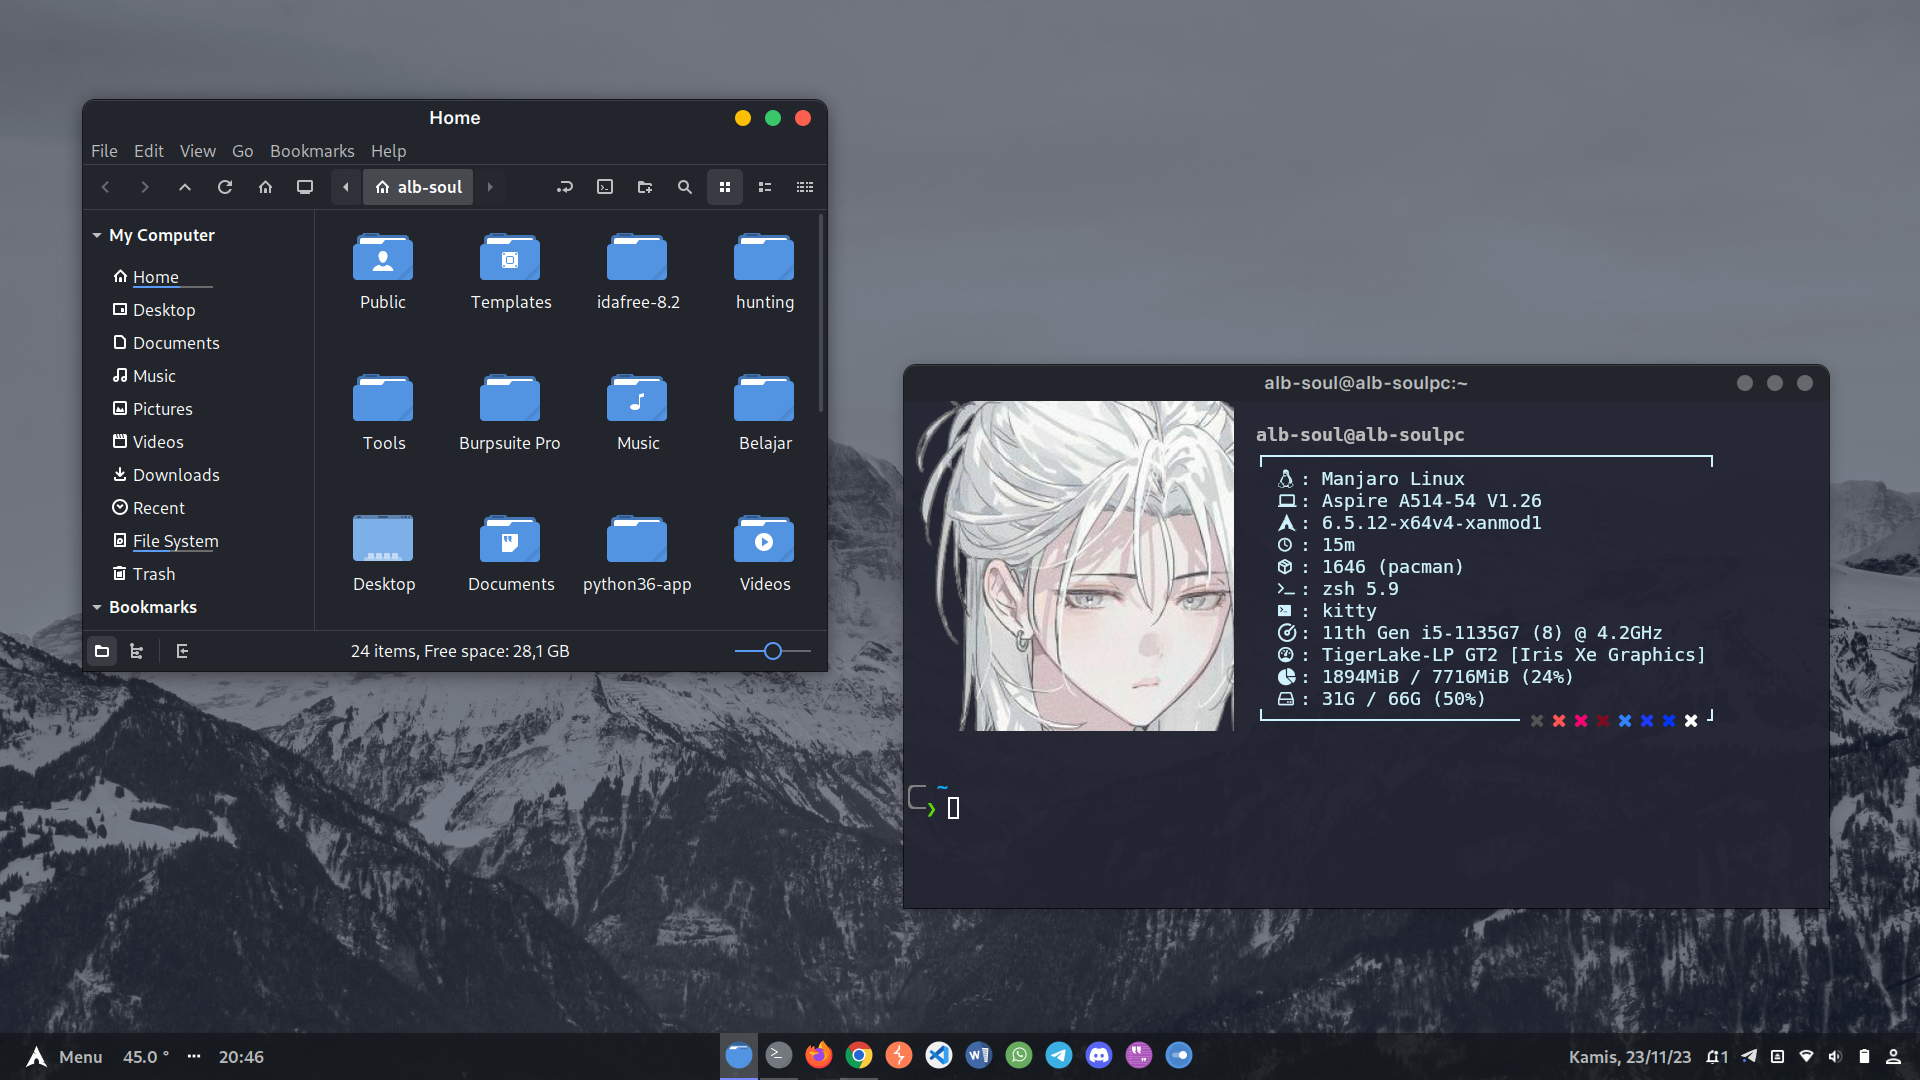Viewport: 1920px width, 1080px height.
Task: Open the Bookmarks menu
Action: pyautogui.click(x=312, y=151)
